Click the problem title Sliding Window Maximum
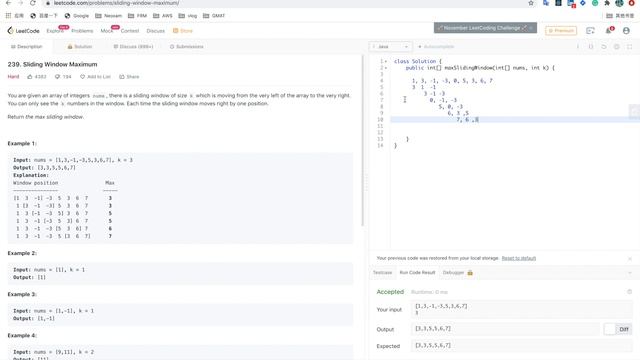The width and height of the screenshot is (640, 360). (x=52, y=64)
